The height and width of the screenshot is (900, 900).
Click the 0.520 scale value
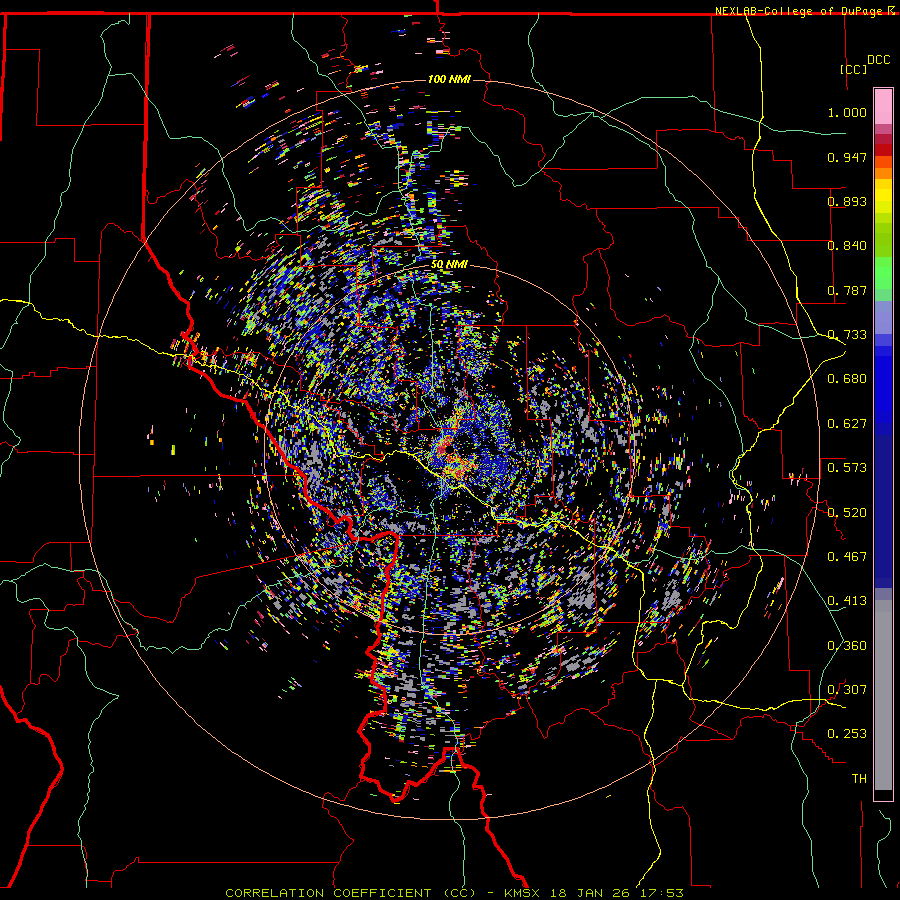pos(847,513)
